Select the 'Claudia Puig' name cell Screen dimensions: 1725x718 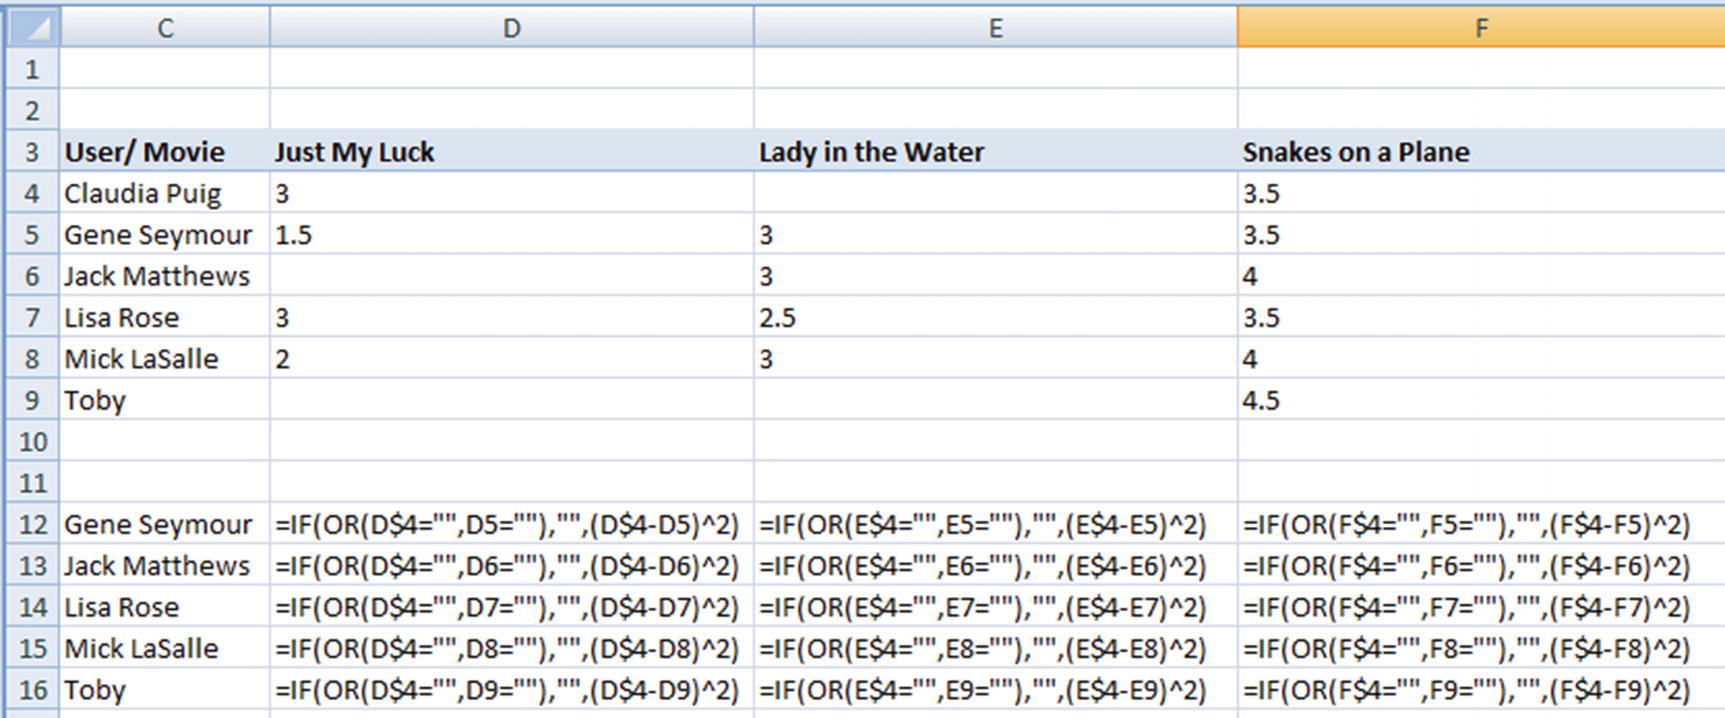(143, 193)
